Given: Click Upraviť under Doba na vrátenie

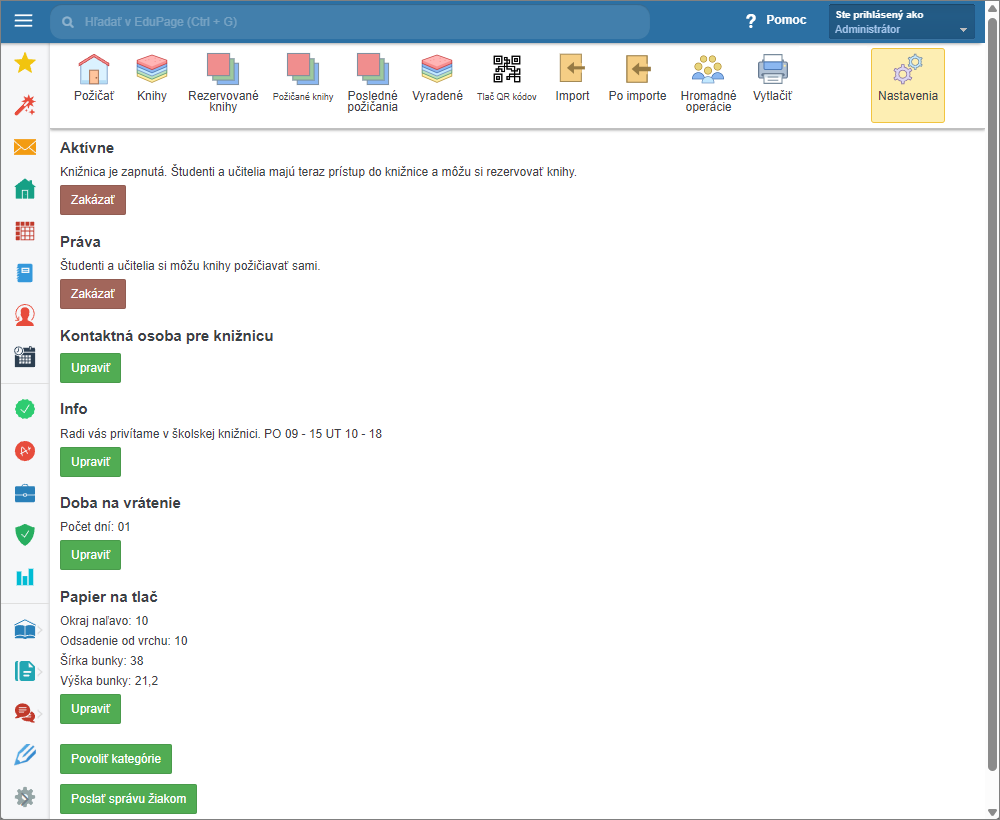Looking at the screenshot, I should 90,555.
